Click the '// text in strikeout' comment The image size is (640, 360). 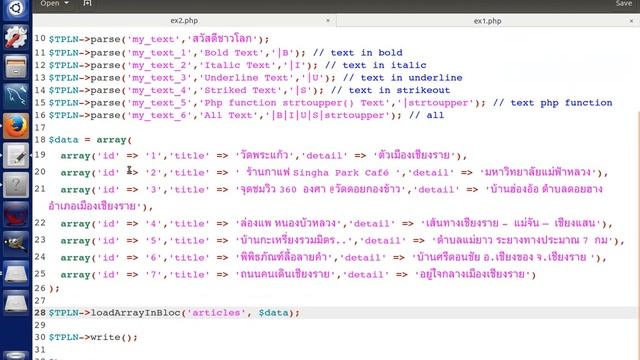(x=390, y=90)
